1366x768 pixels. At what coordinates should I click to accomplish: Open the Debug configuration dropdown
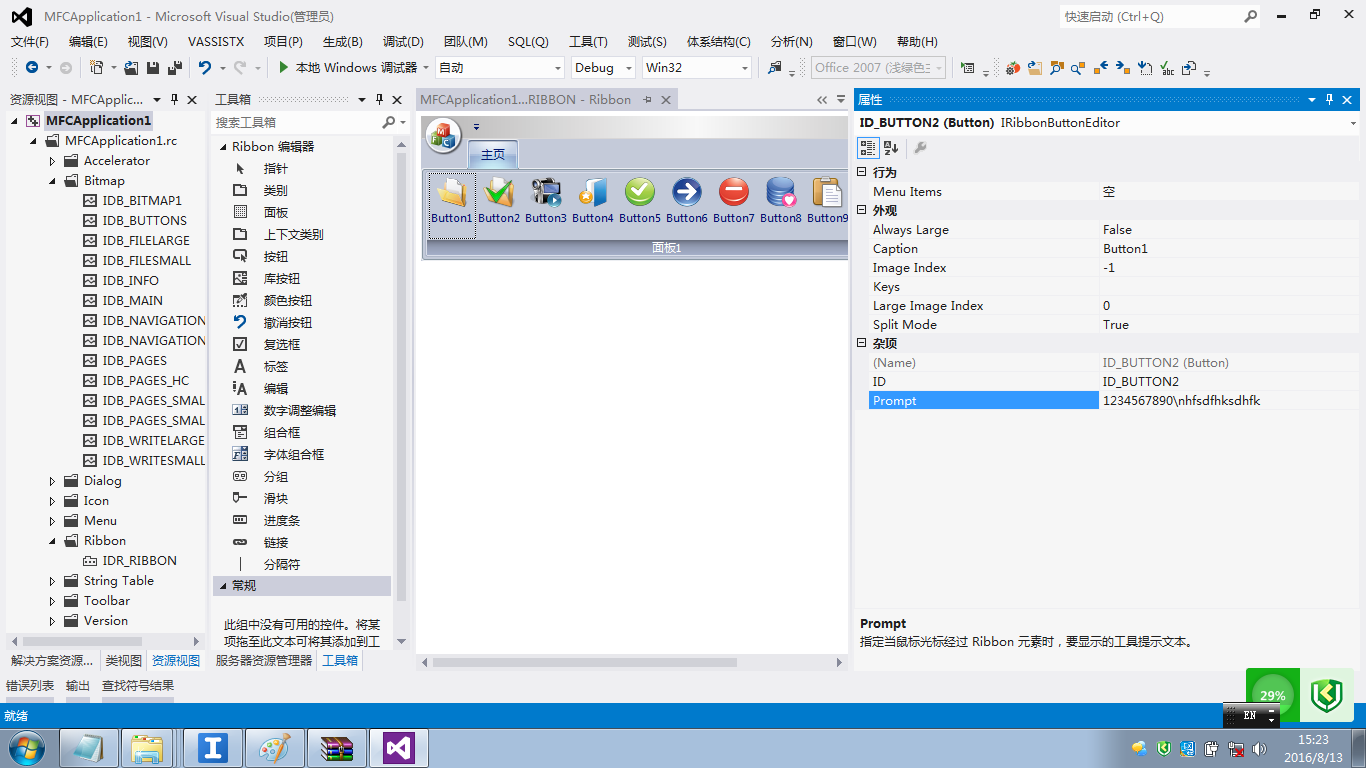pyautogui.click(x=603, y=68)
